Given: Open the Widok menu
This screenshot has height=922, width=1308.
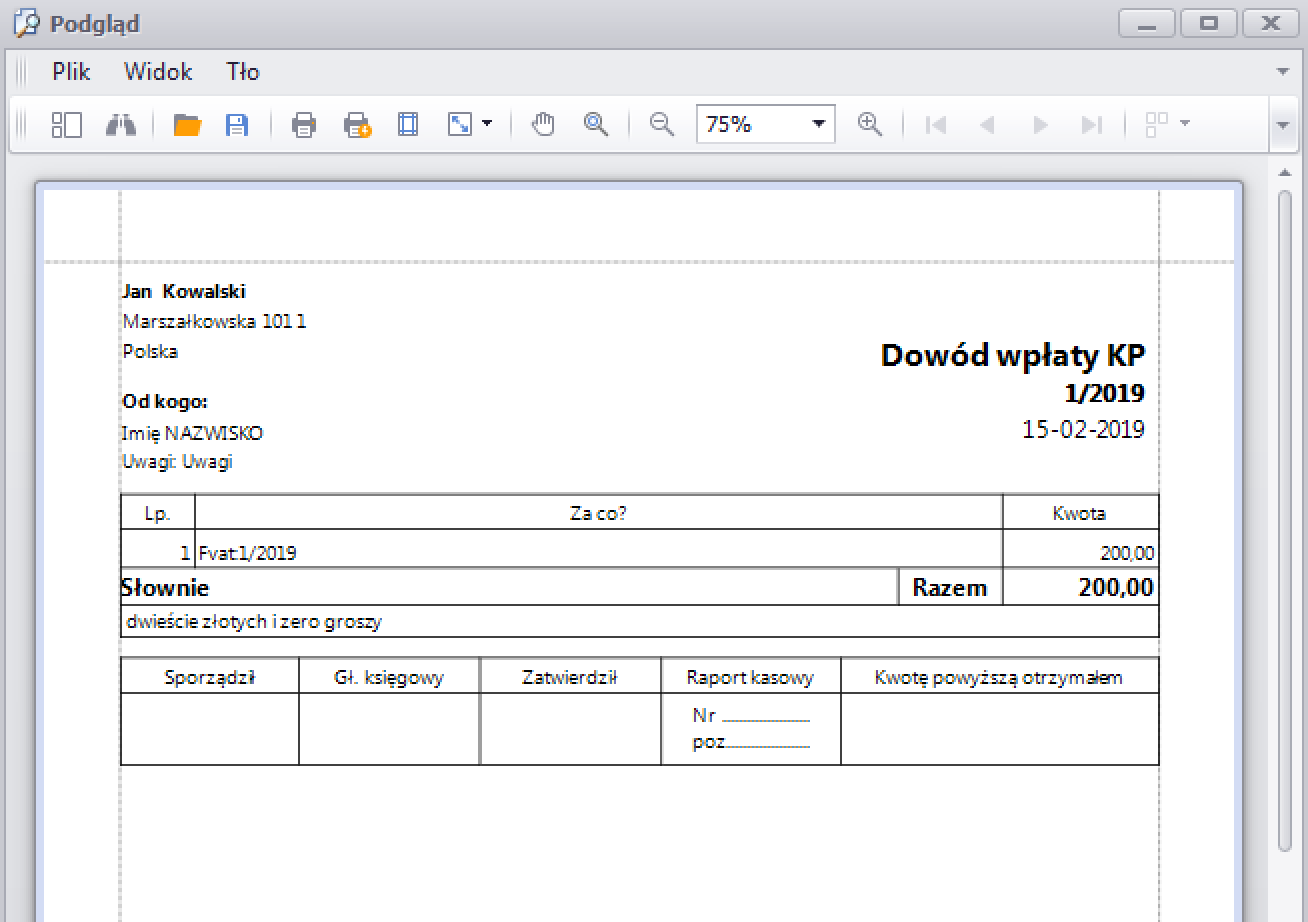Looking at the screenshot, I should click(158, 72).
